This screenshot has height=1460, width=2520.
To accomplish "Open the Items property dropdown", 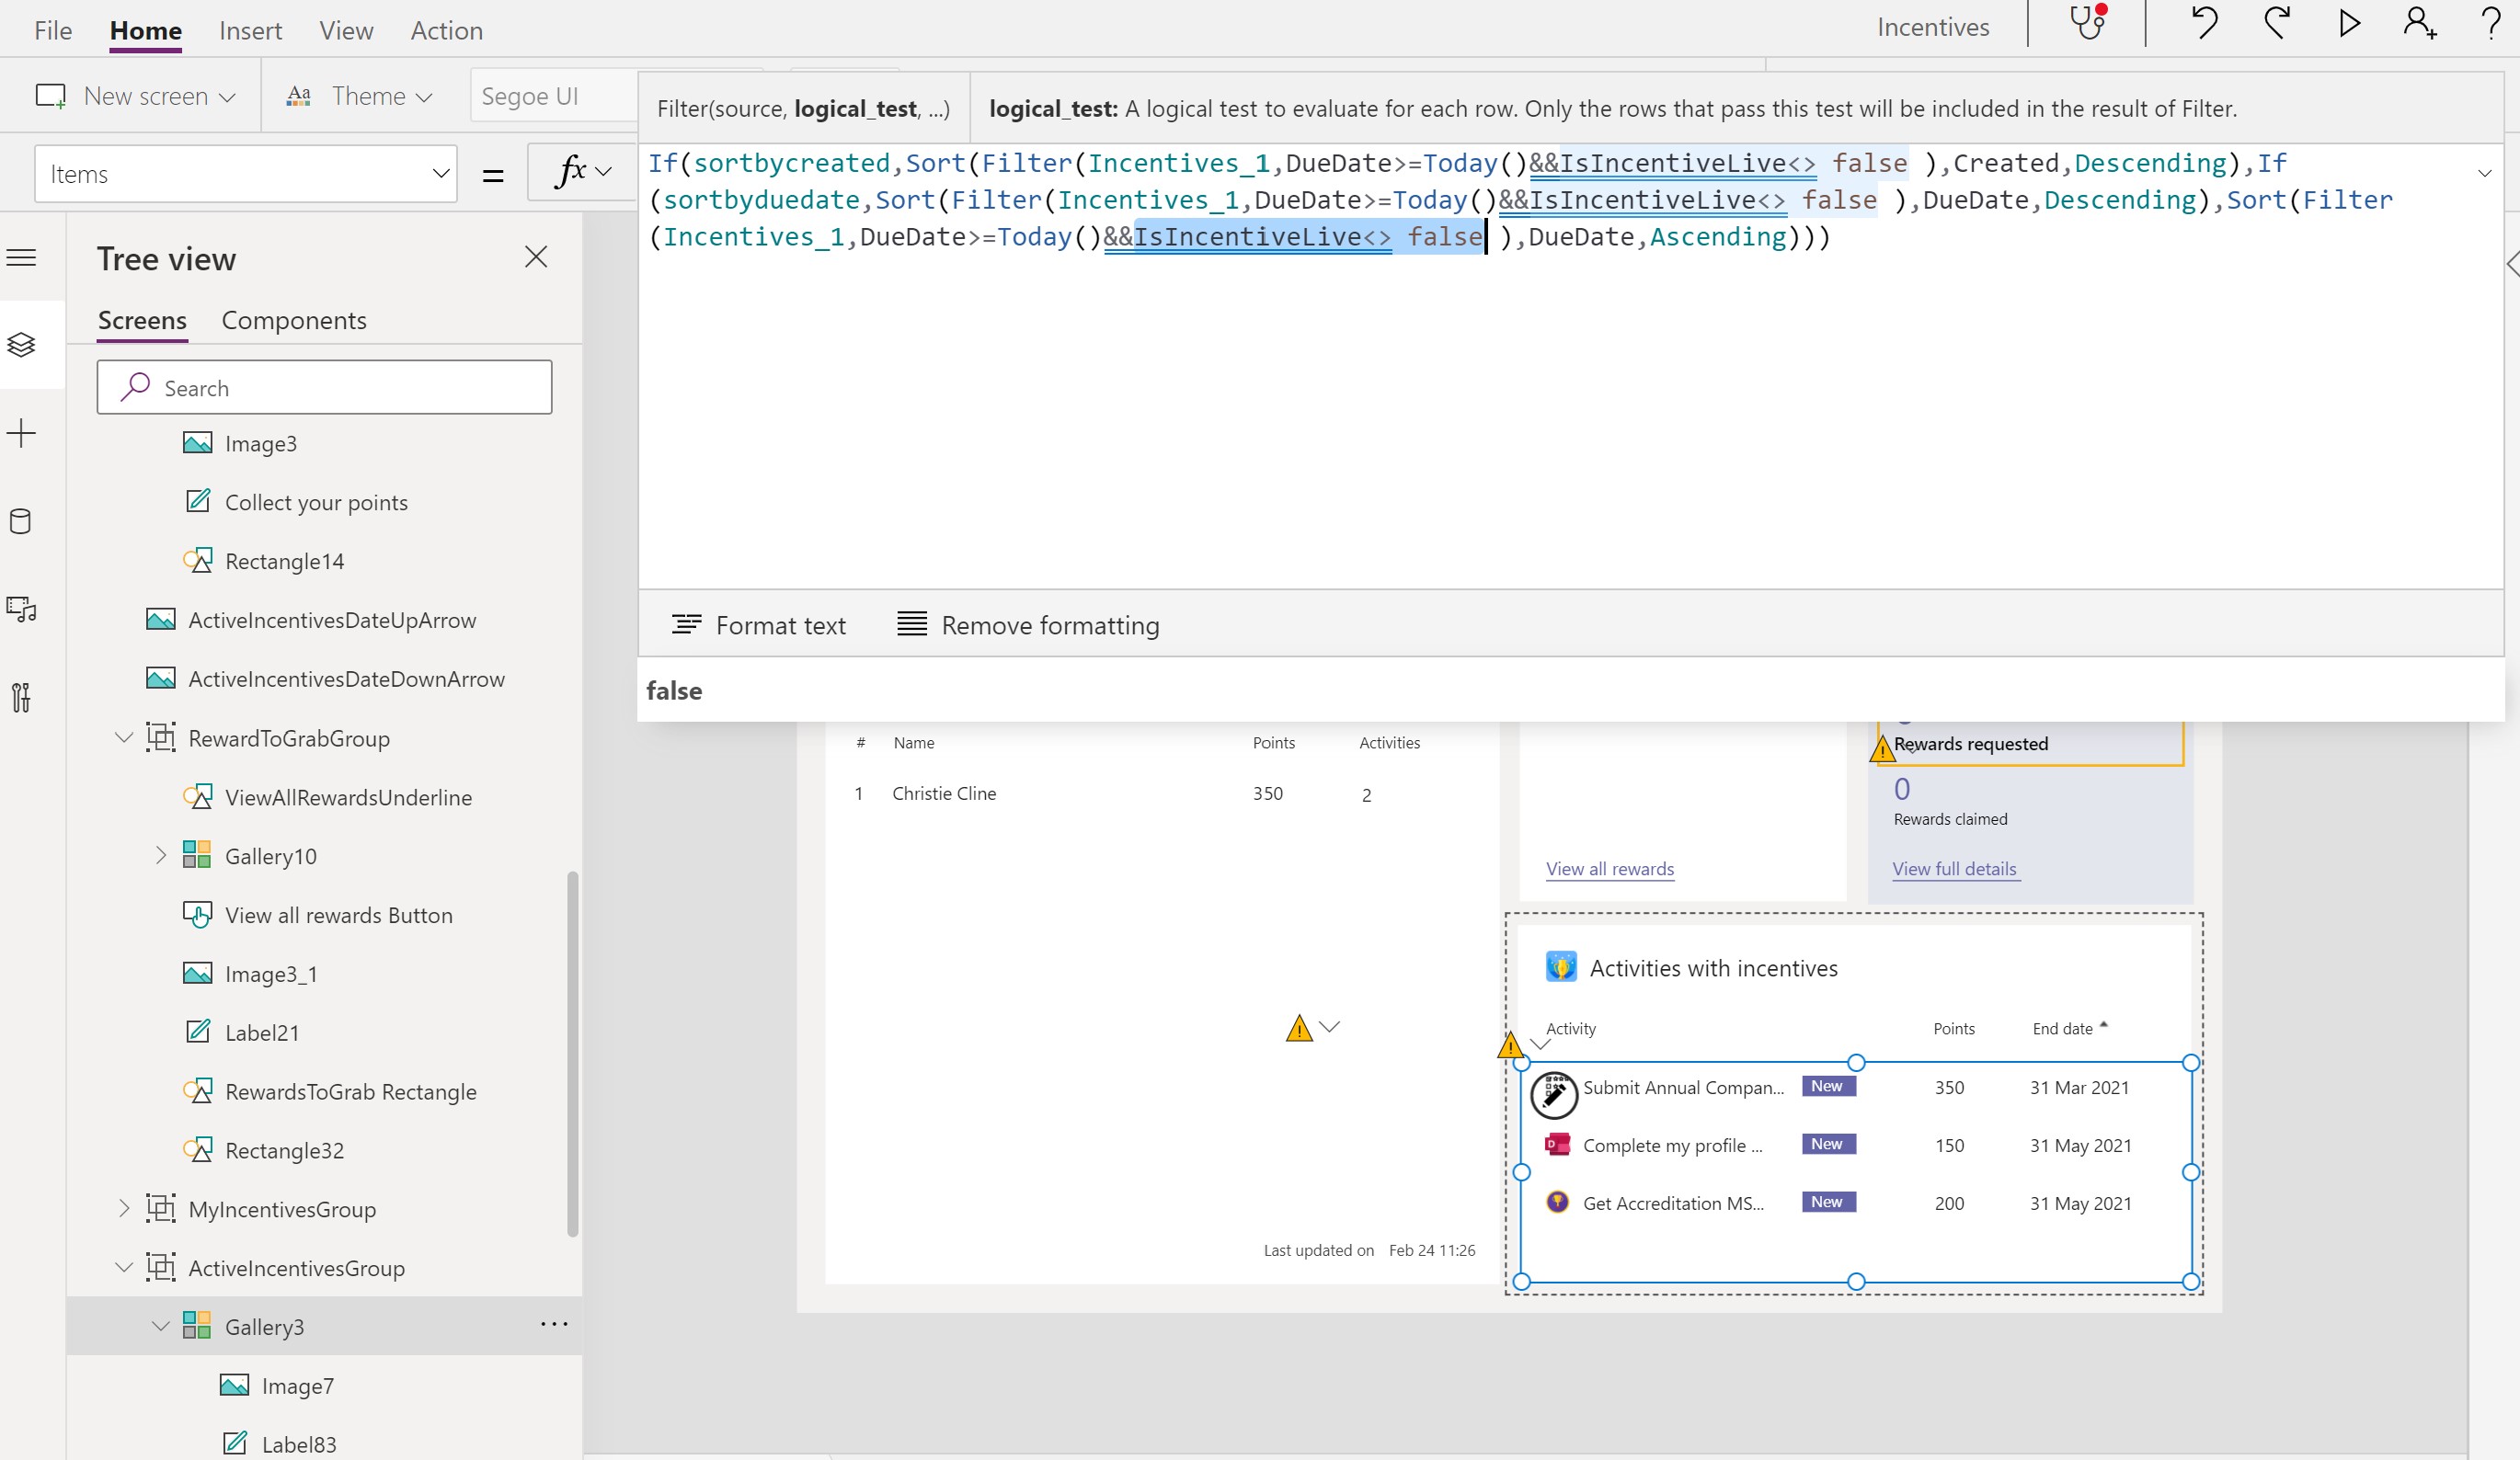I will (440, 174).
